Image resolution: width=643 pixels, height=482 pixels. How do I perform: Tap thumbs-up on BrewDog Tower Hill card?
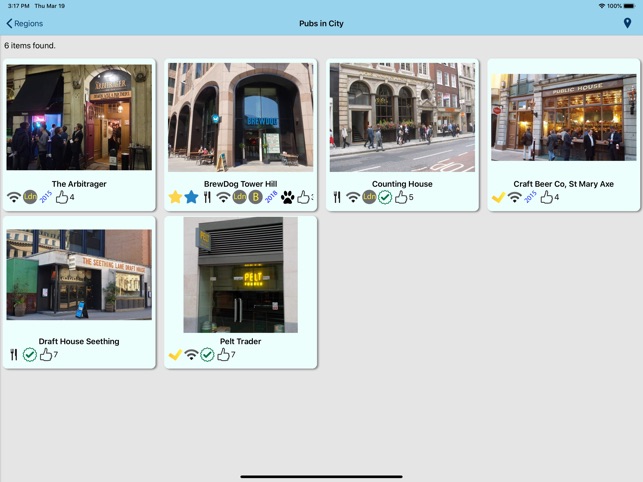pyautogui.click(x=303, y=197)
